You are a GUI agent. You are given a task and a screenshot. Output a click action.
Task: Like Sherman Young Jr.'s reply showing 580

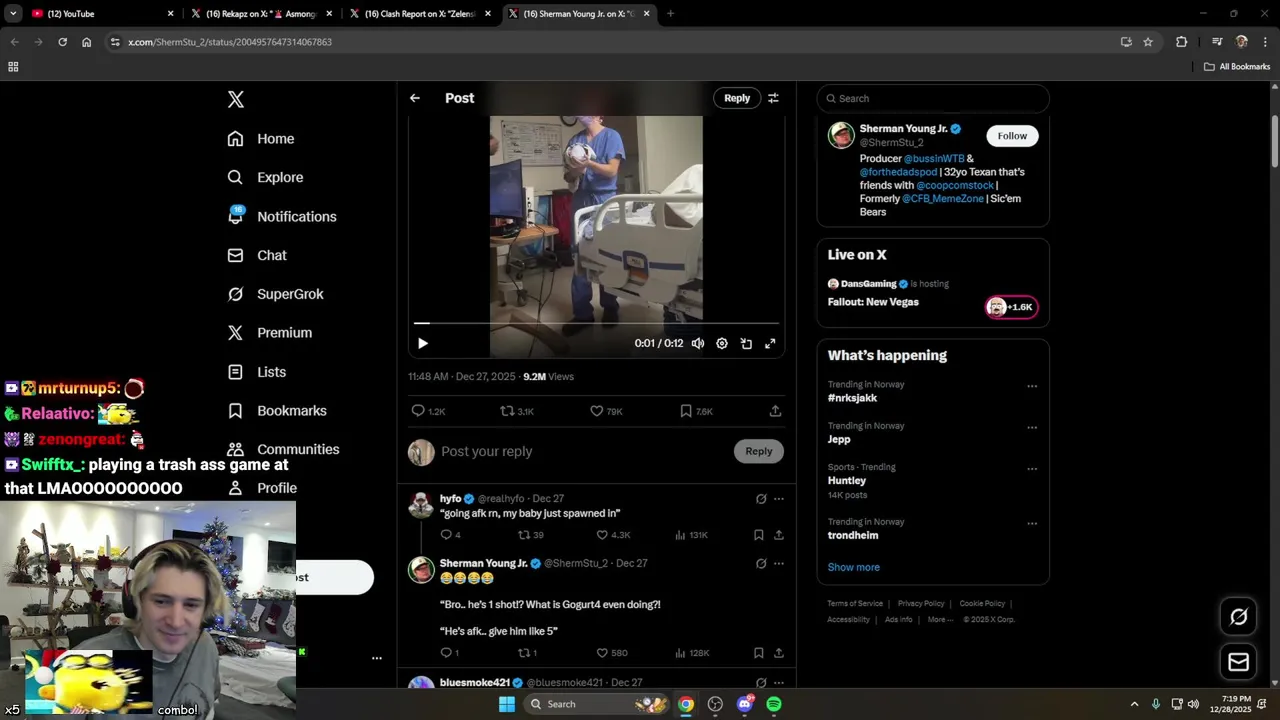612,653
